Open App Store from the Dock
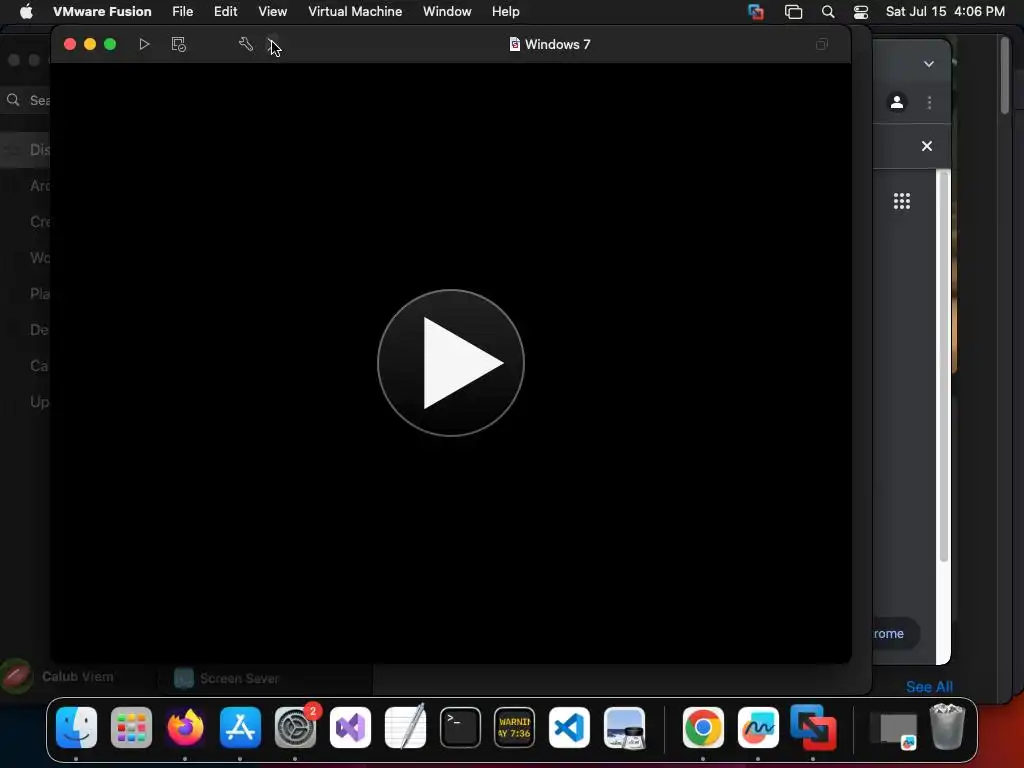Screen dimensions: 1024x768 (x=240, y=728)
